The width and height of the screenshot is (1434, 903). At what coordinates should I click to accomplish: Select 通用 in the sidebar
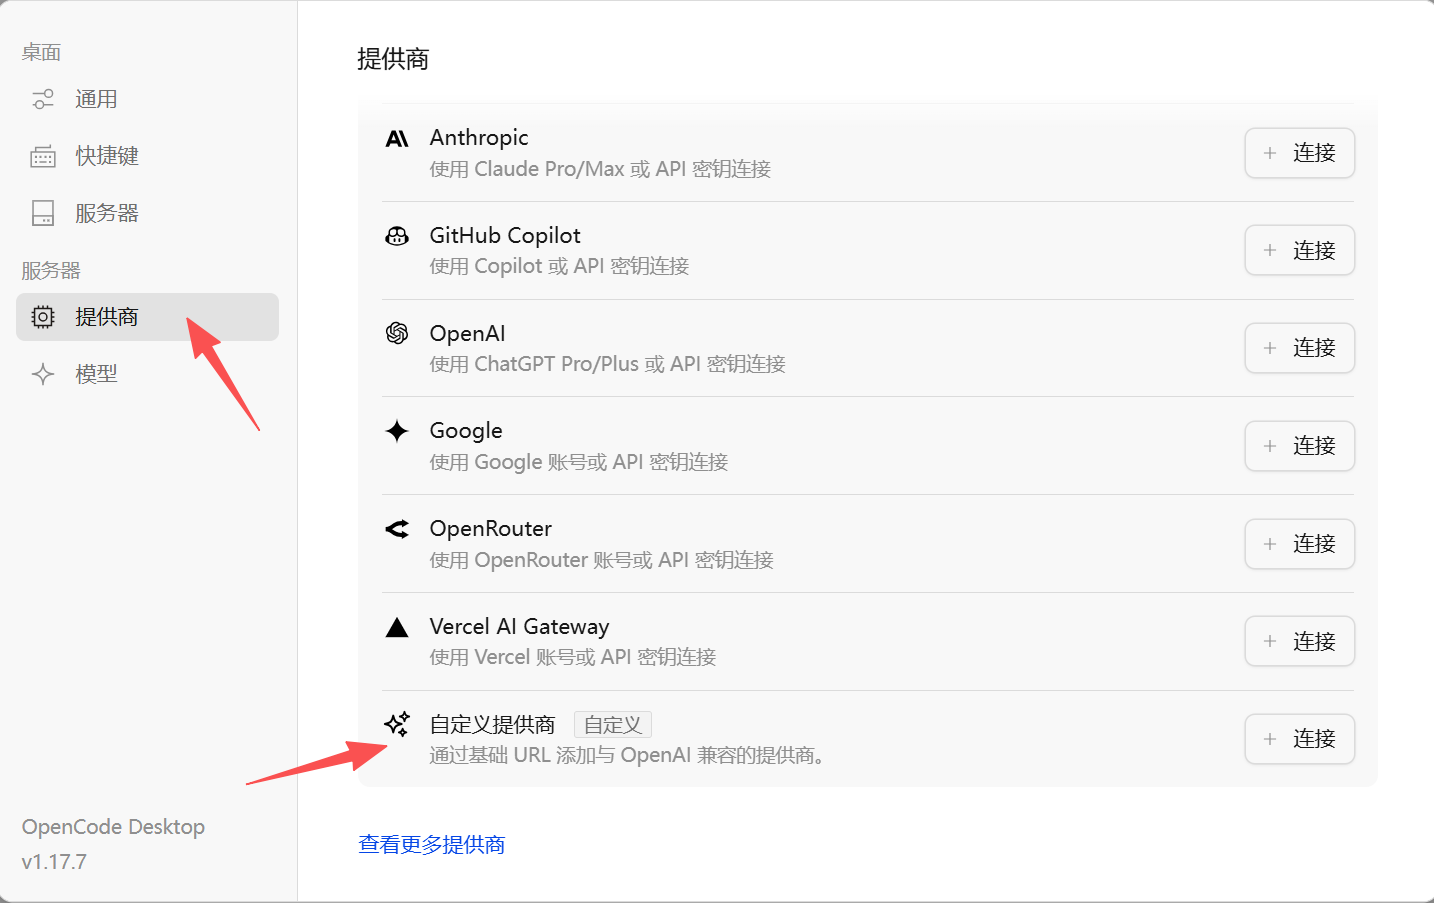click(x=147, y=99)
